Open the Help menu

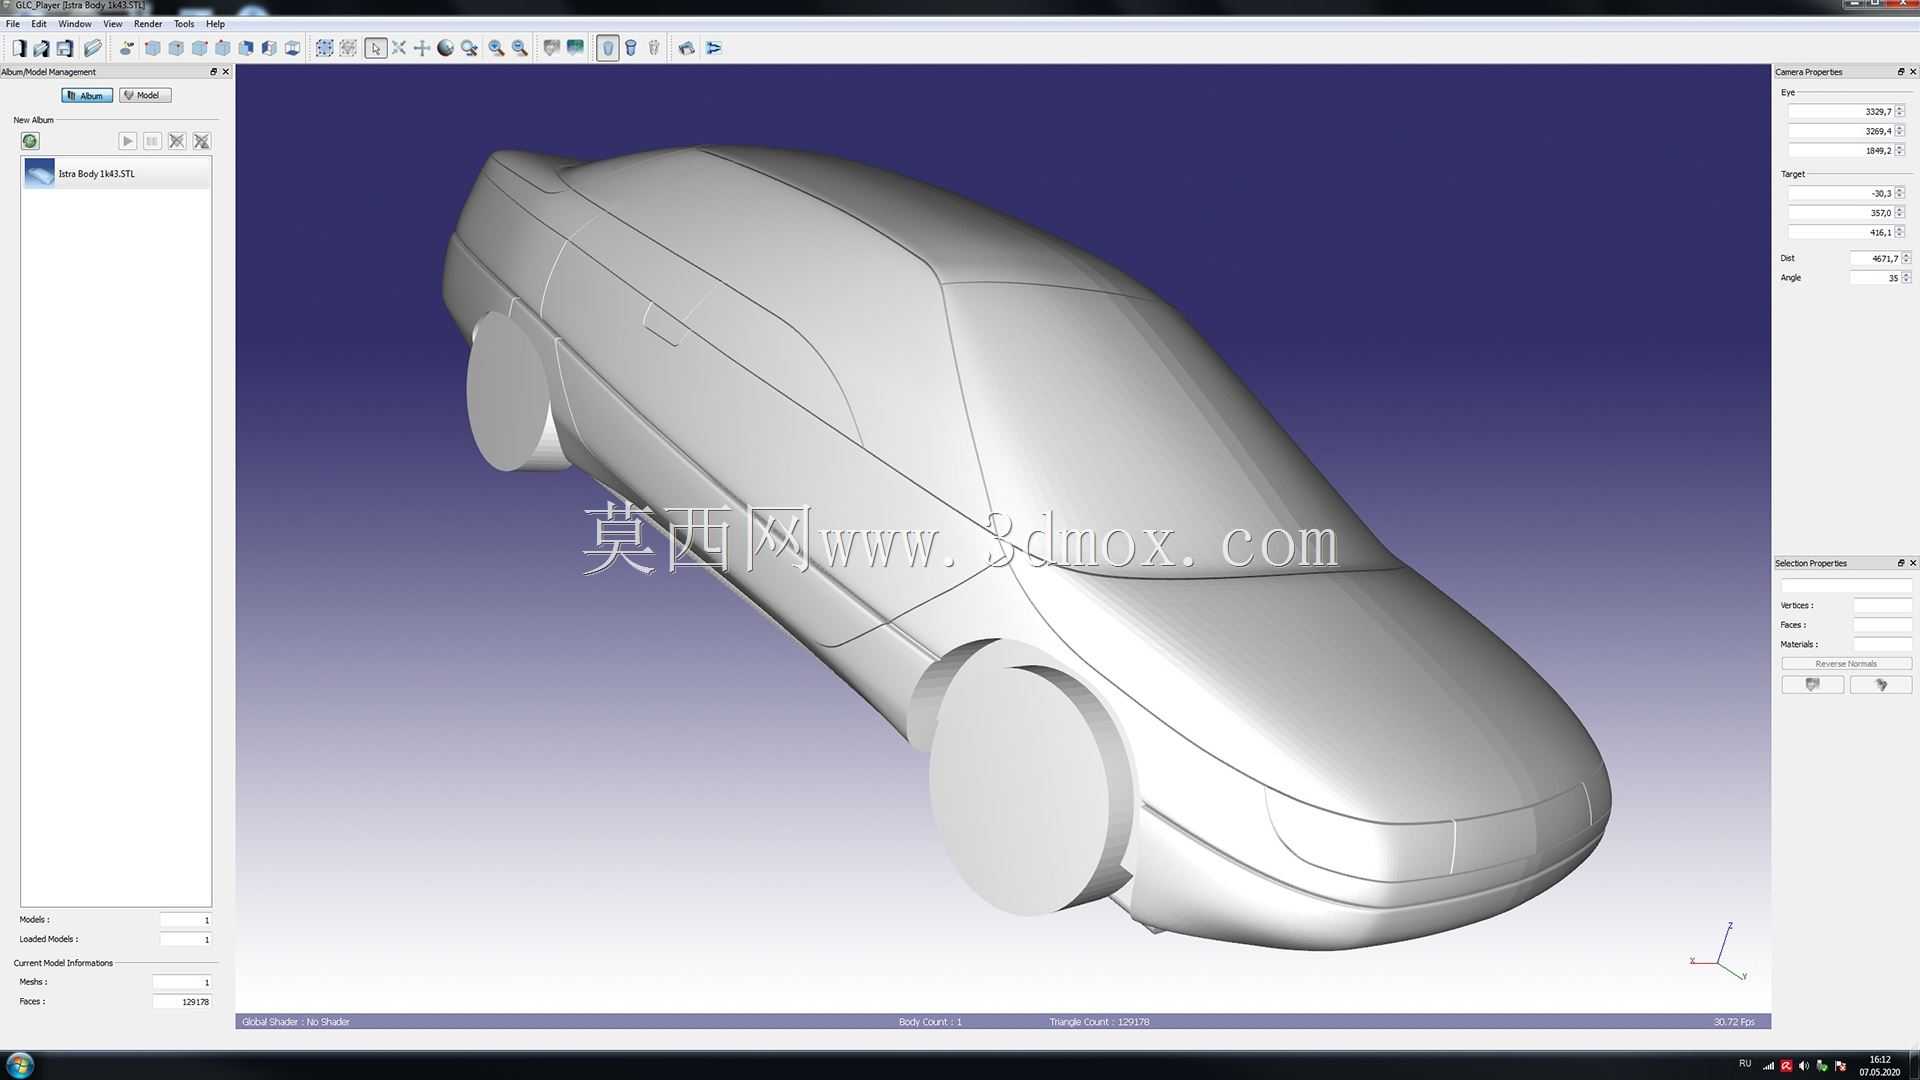(215, 24)
